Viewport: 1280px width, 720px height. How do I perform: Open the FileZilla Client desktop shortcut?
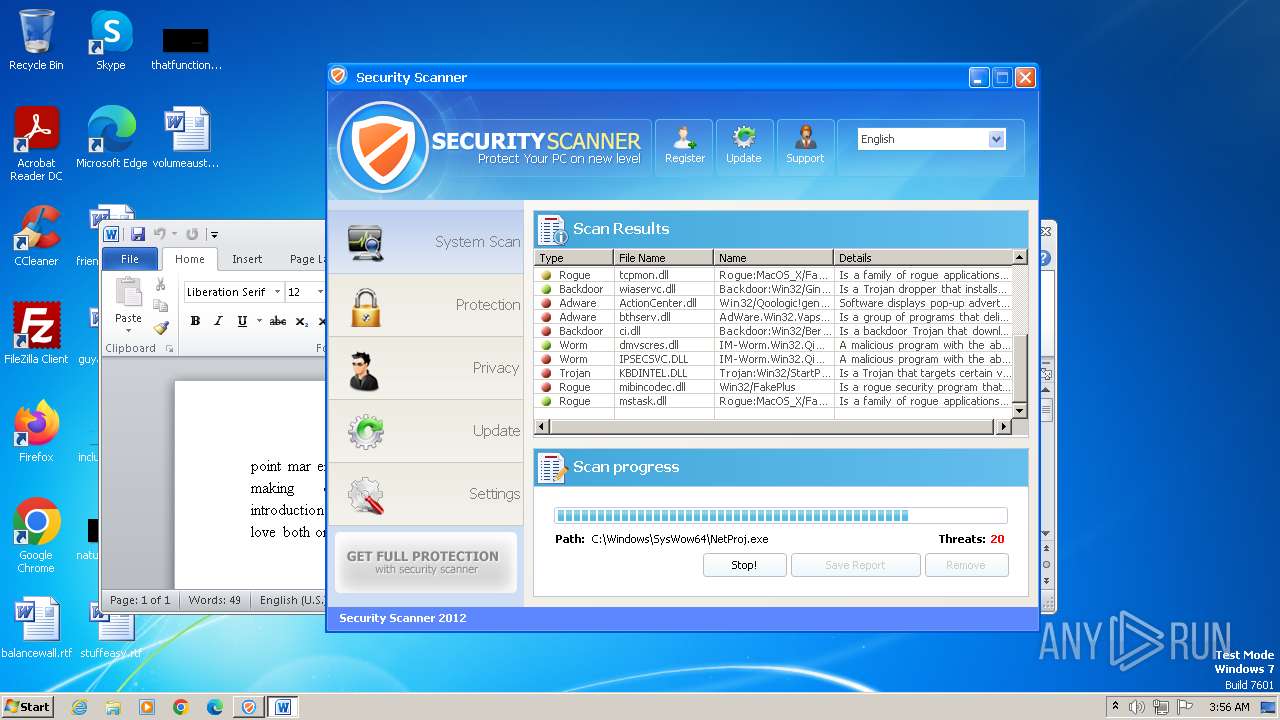coord(36,333)
